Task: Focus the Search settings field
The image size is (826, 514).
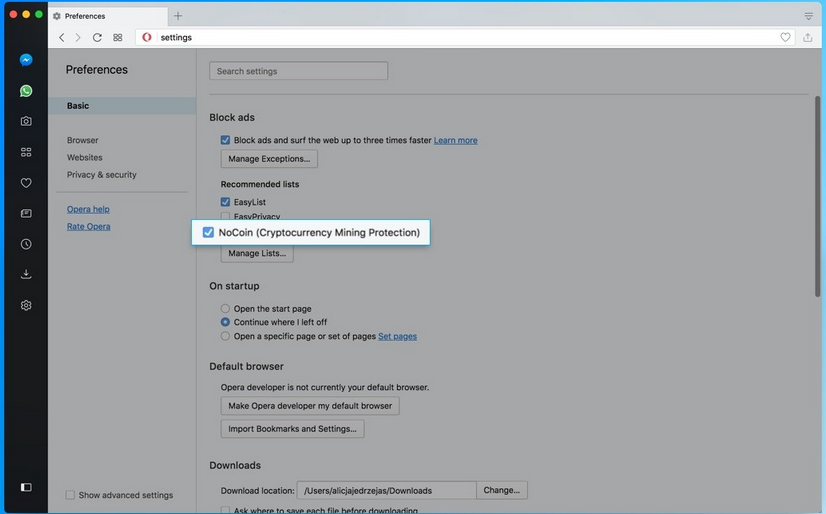Action: tap(299, 71)
